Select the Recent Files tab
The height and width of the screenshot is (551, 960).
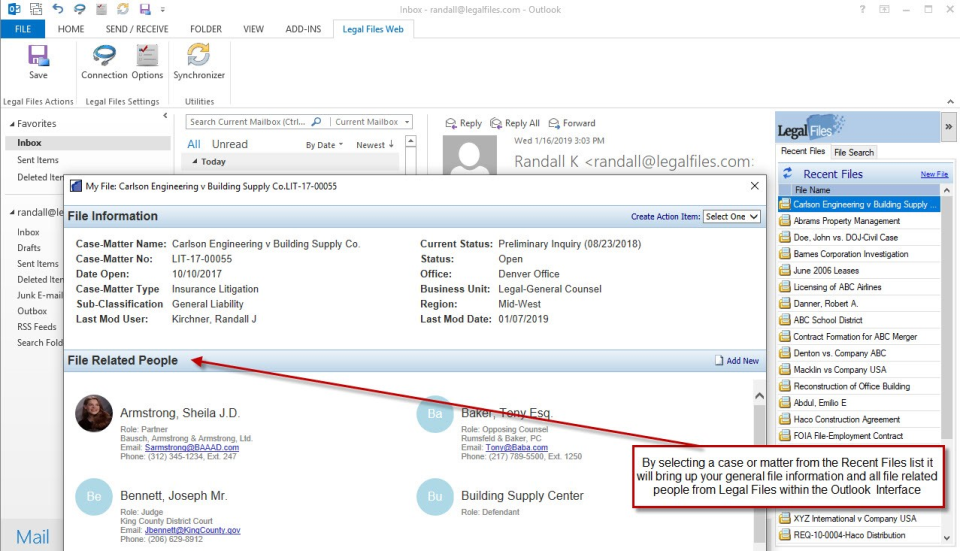pyautogui.click(x=803, y=151)
